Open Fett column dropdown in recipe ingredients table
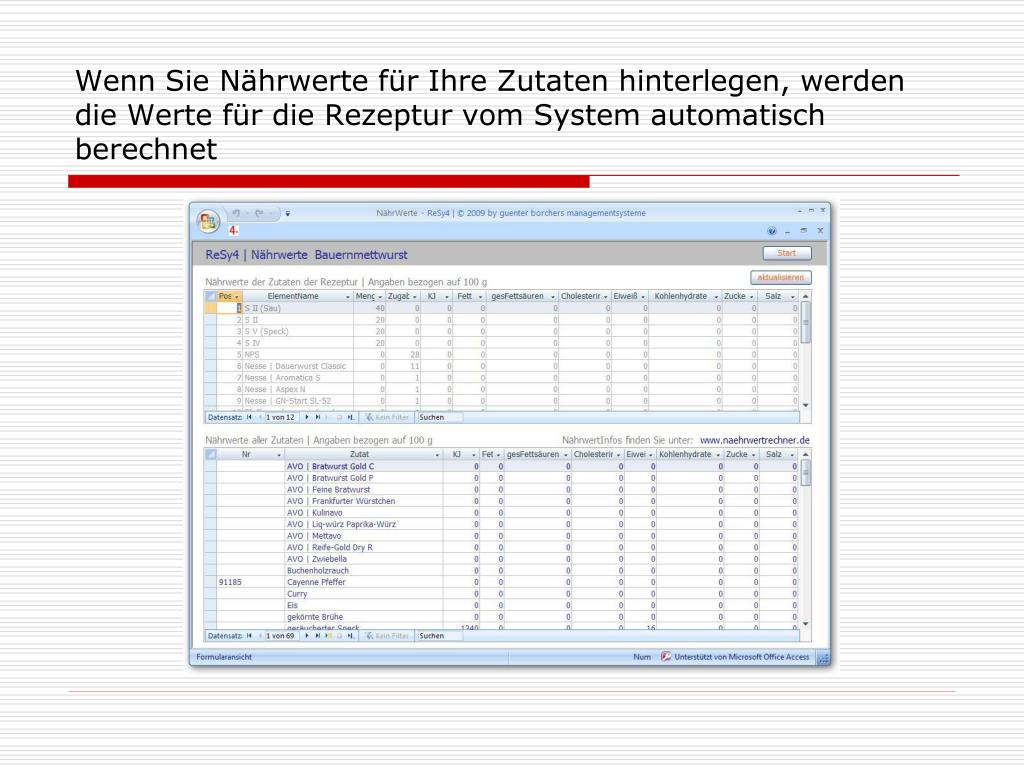 coord(480,297)
